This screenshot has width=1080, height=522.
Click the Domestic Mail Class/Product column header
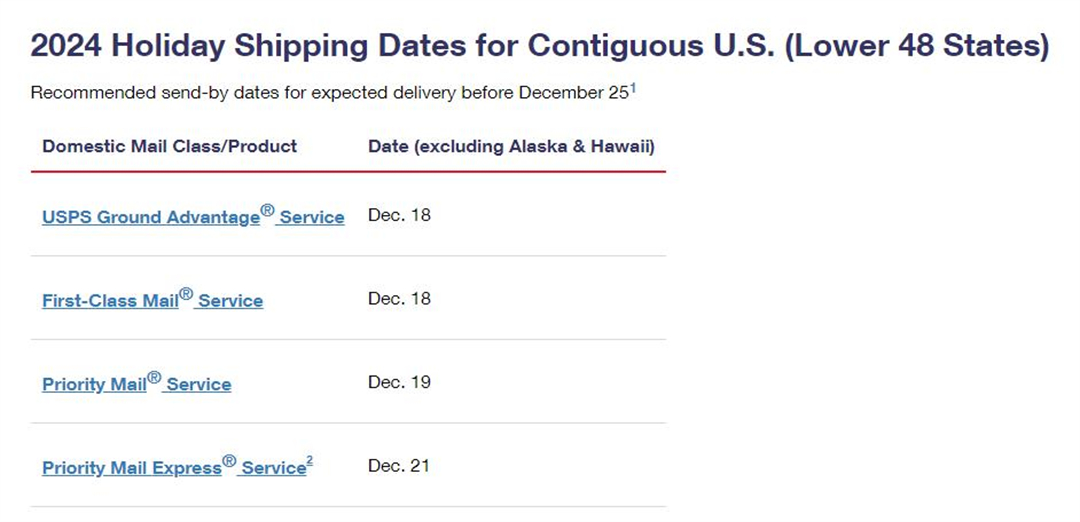[x=169, y=146]
